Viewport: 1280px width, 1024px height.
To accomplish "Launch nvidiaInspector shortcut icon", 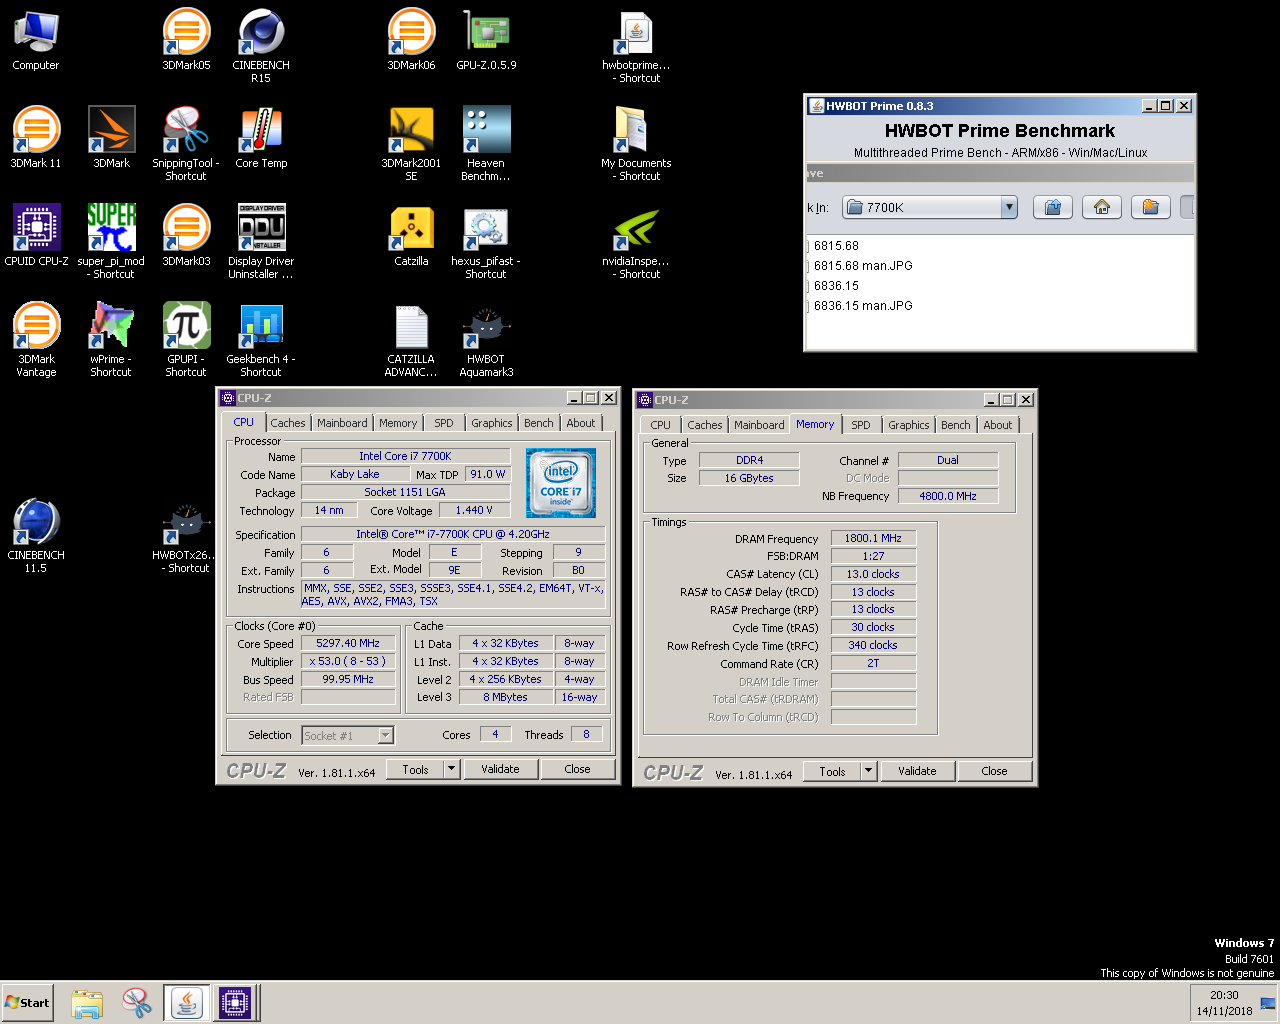I will coord(636,242).
